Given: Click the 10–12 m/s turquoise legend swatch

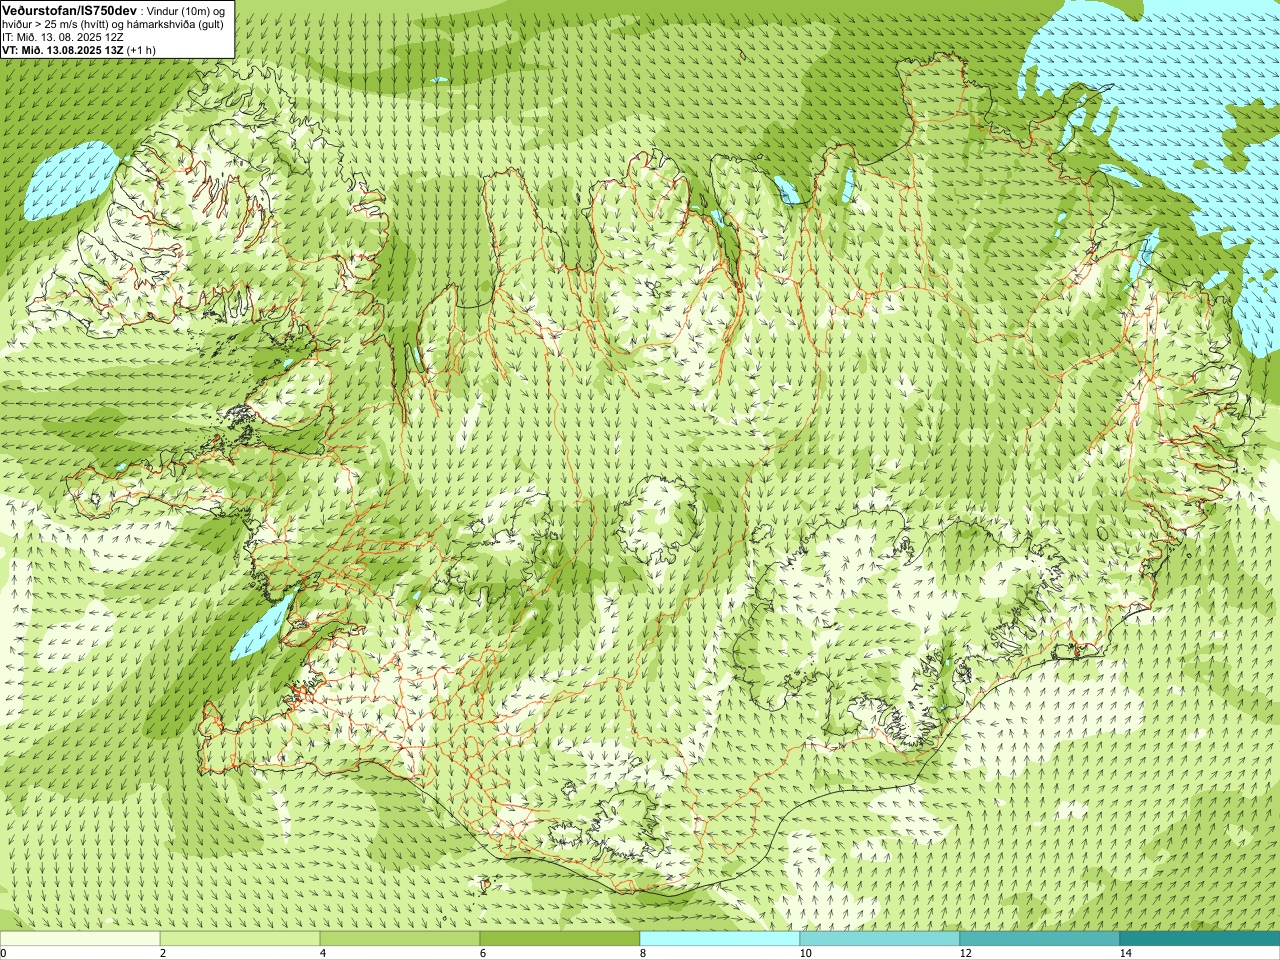Looking at the screenshot, I should pos(880,938).
